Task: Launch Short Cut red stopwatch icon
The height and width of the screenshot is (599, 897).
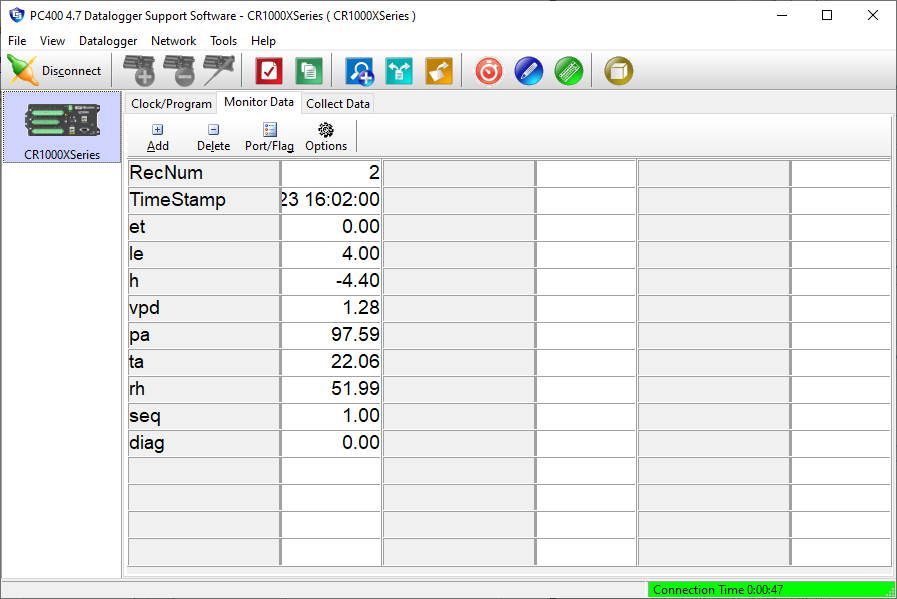Action: pyautogui.click(x=489, y=71)
